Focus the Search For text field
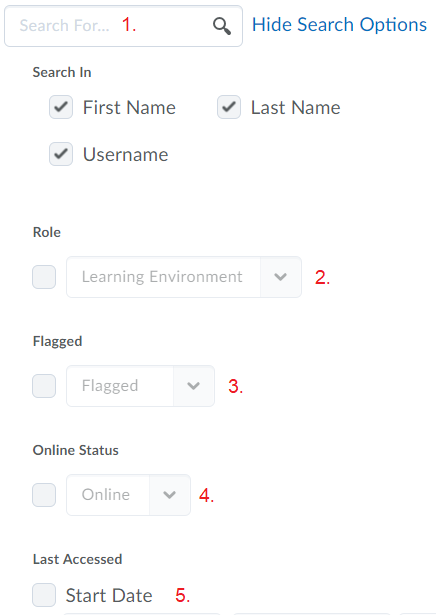 123,26
